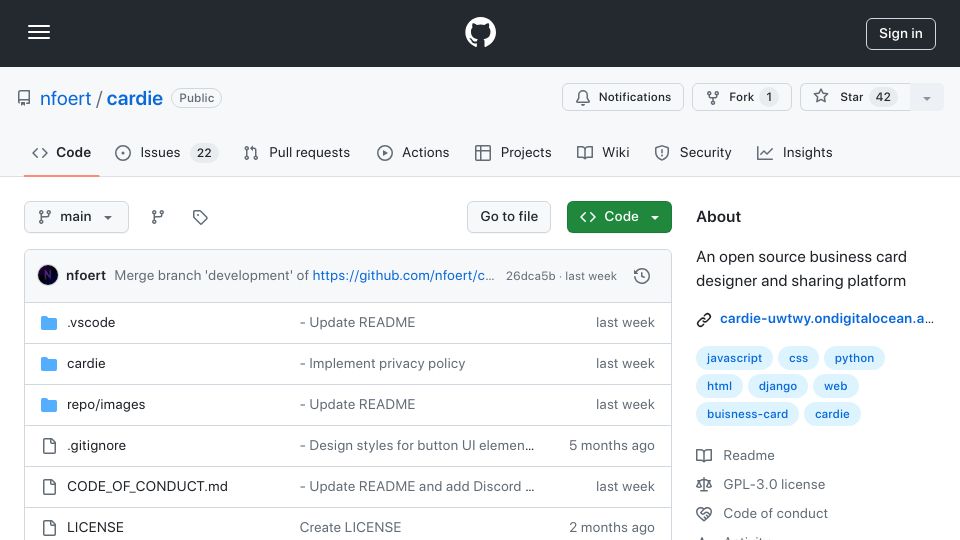Open the Insights tab

tap(795, 152)
